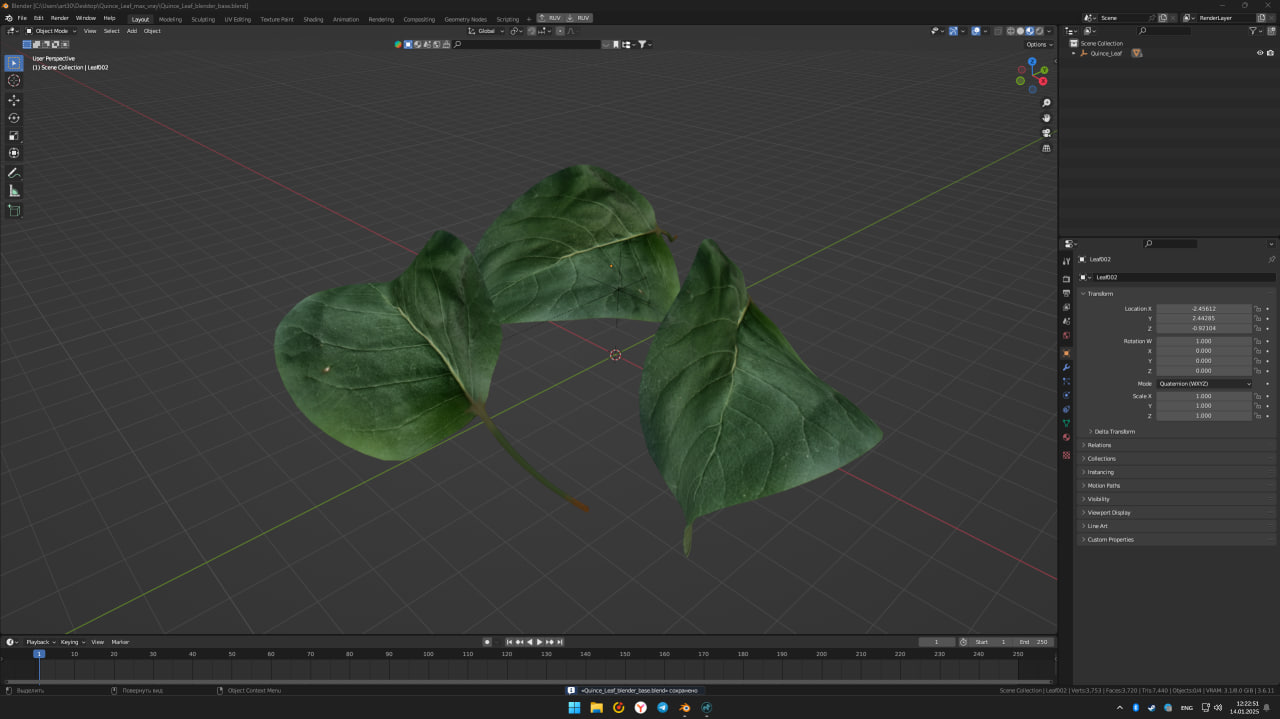This screenshot has width=1280, height=719.
Task: Click the Scale Z value field
Action: click(x=1204, y=416)
